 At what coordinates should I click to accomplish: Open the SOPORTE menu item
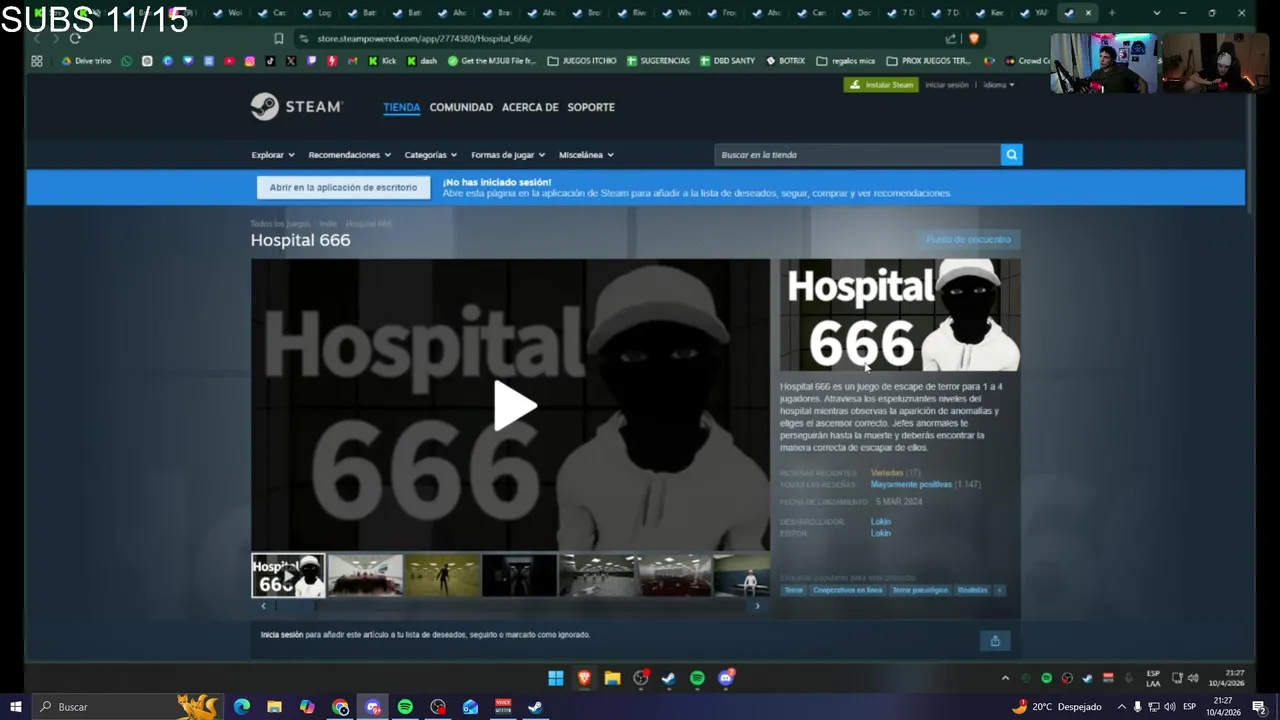591,107
